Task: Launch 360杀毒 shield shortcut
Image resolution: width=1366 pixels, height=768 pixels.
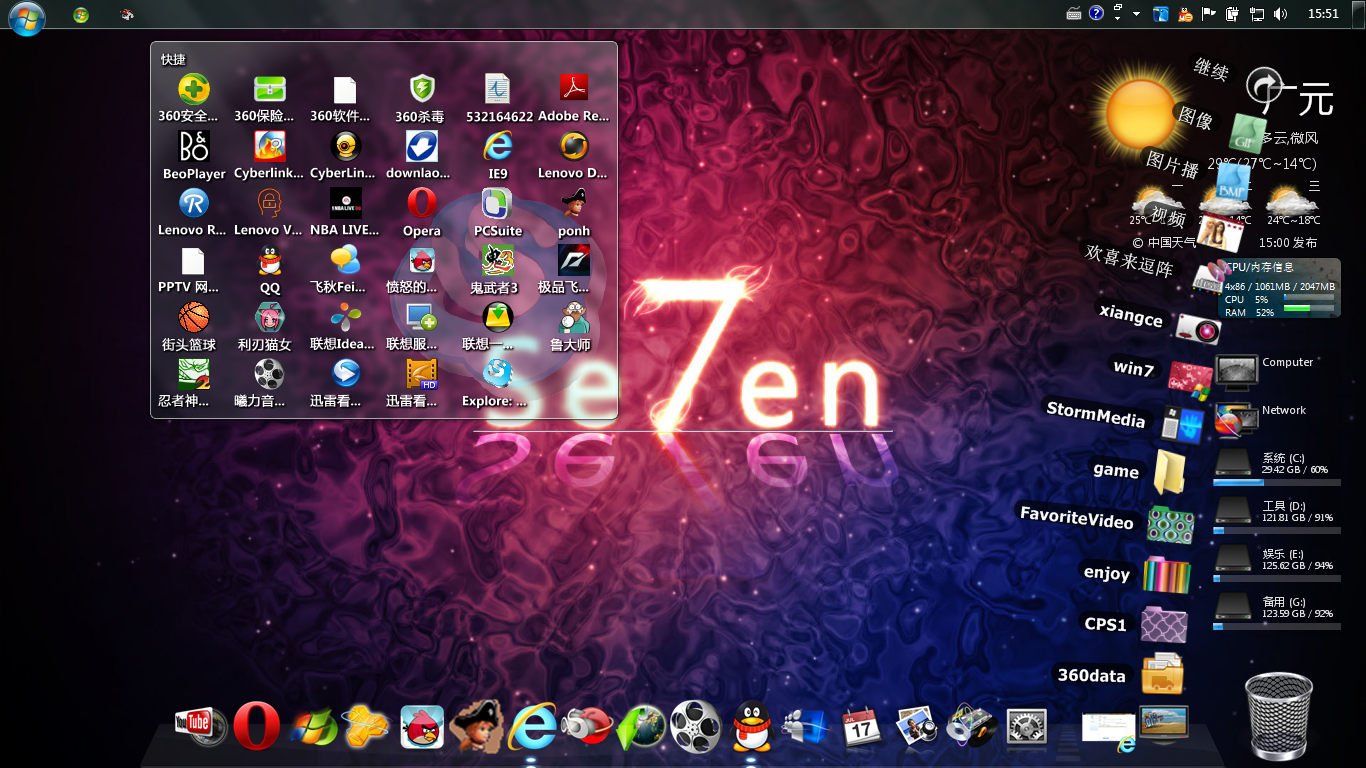Action: click(x=422, y=98)
